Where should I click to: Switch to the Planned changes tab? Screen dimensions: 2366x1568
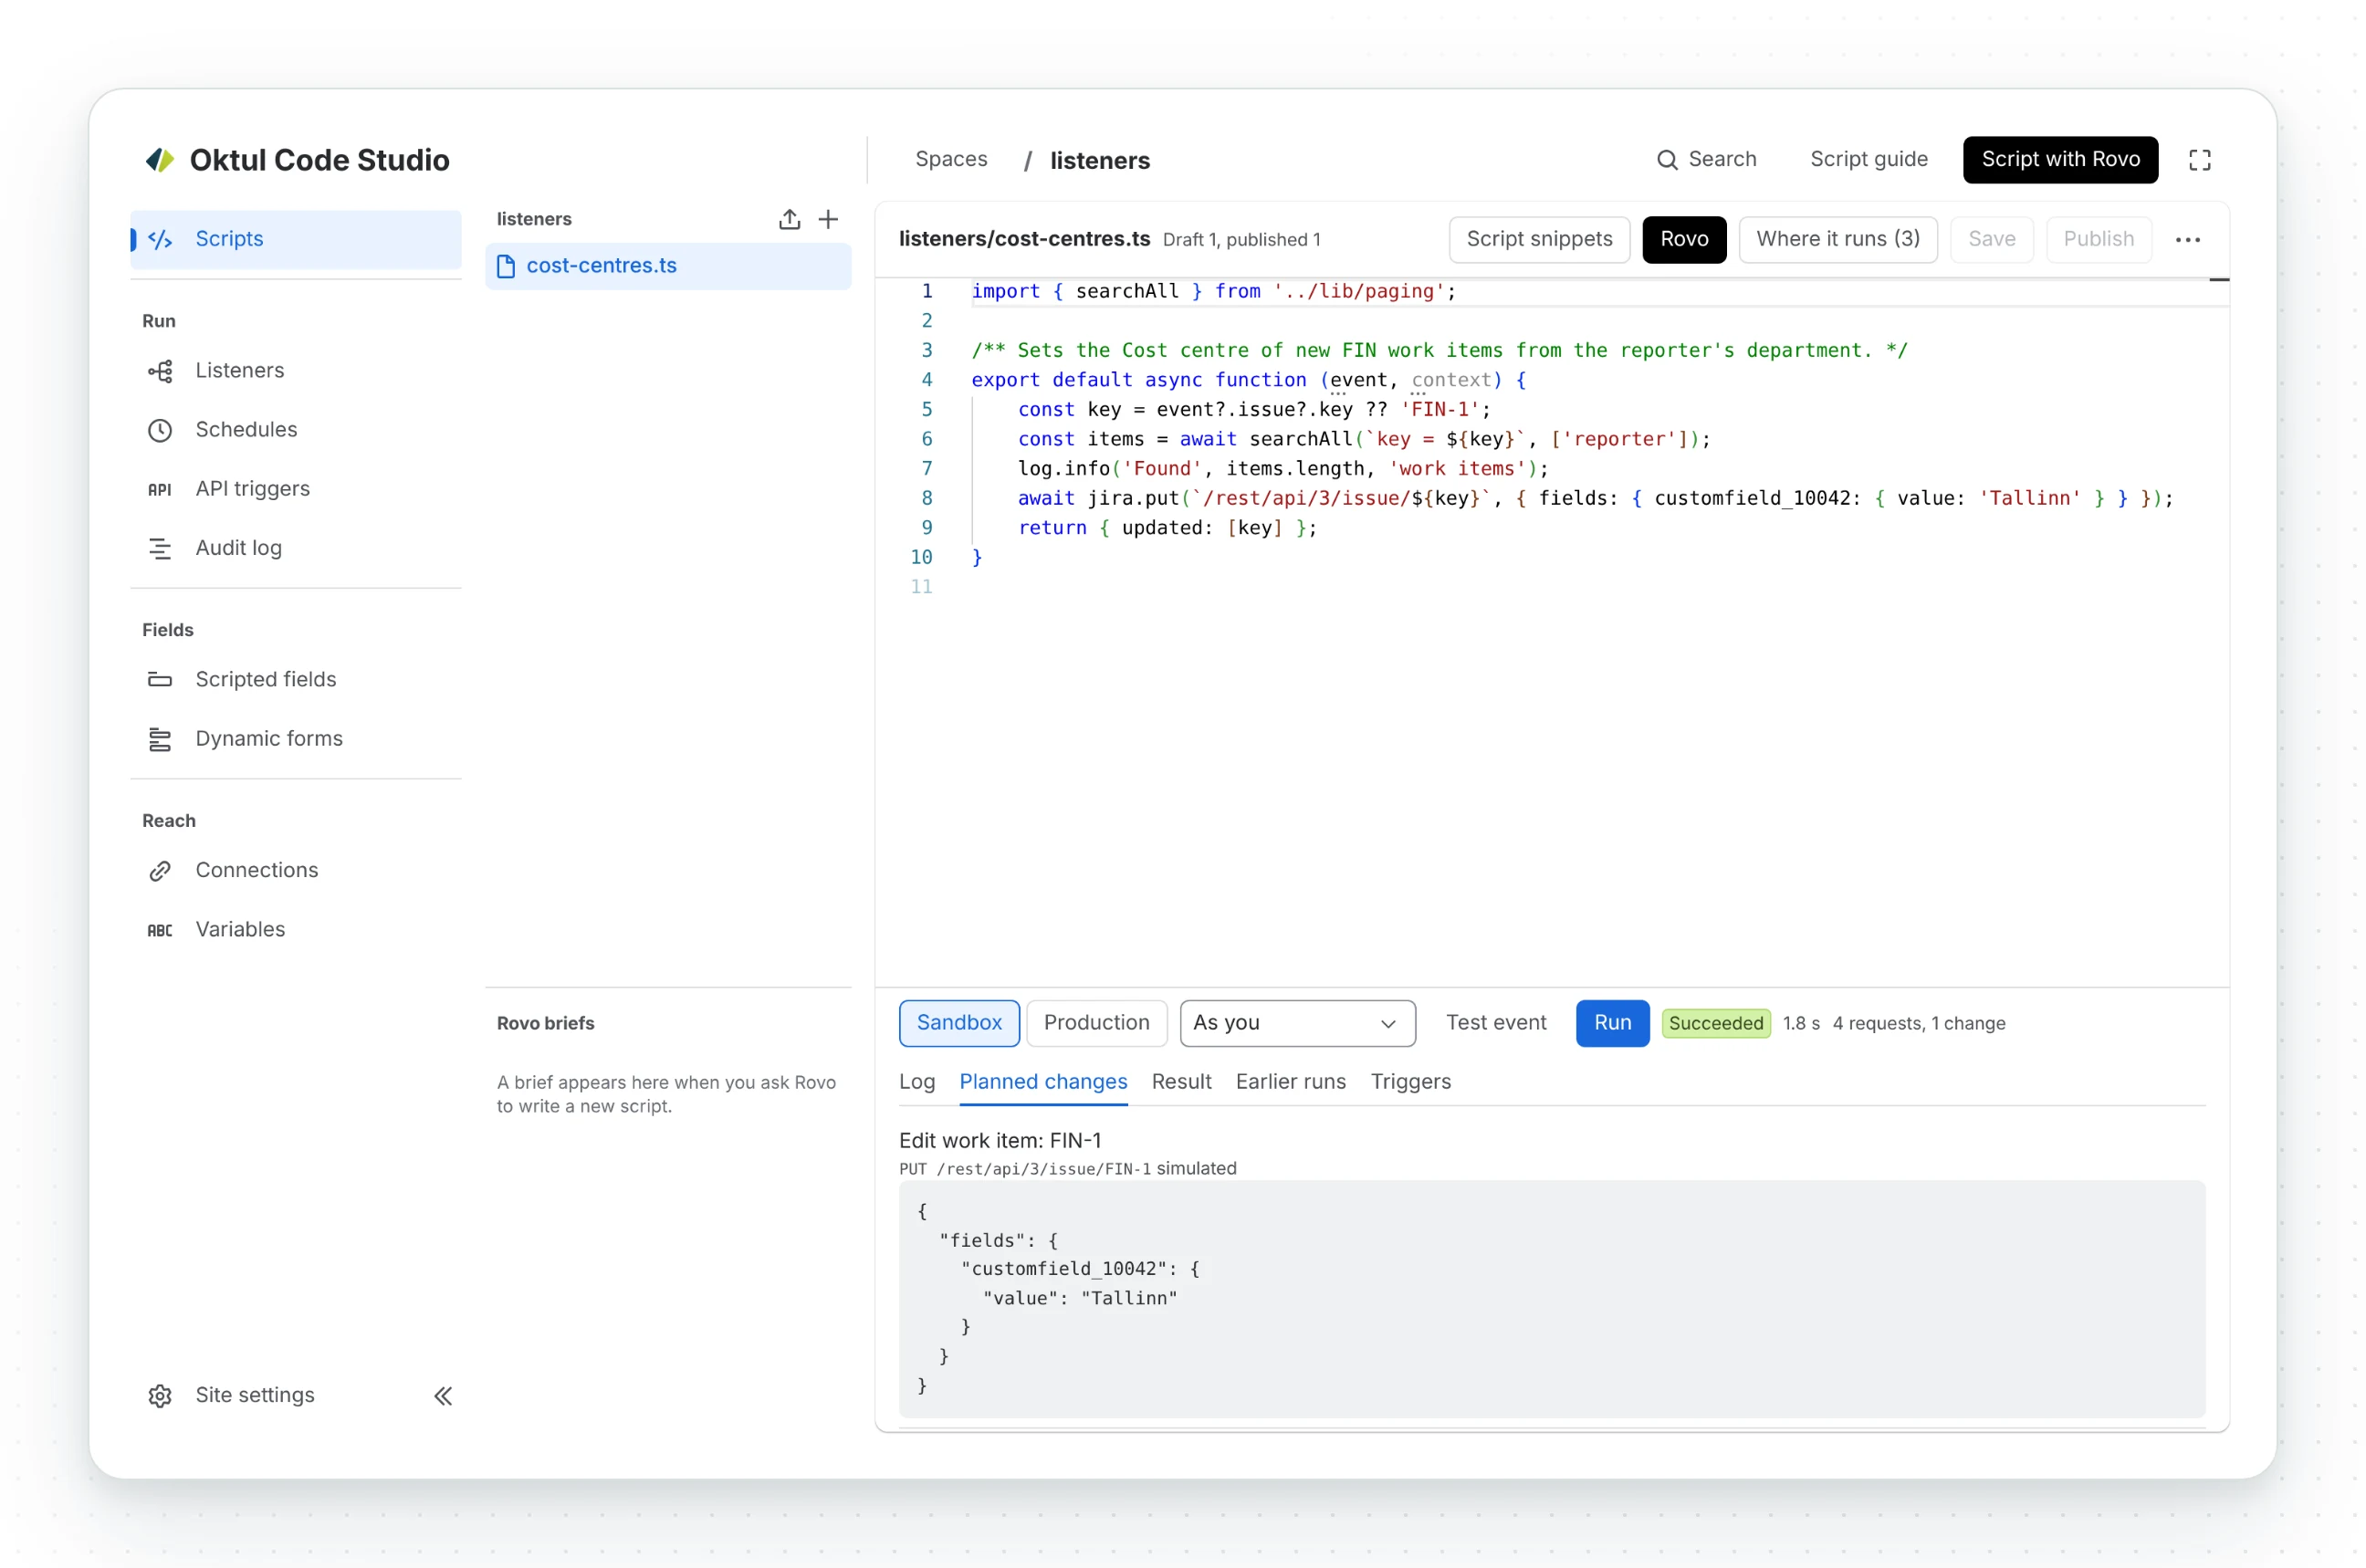coord(1043,1082)
